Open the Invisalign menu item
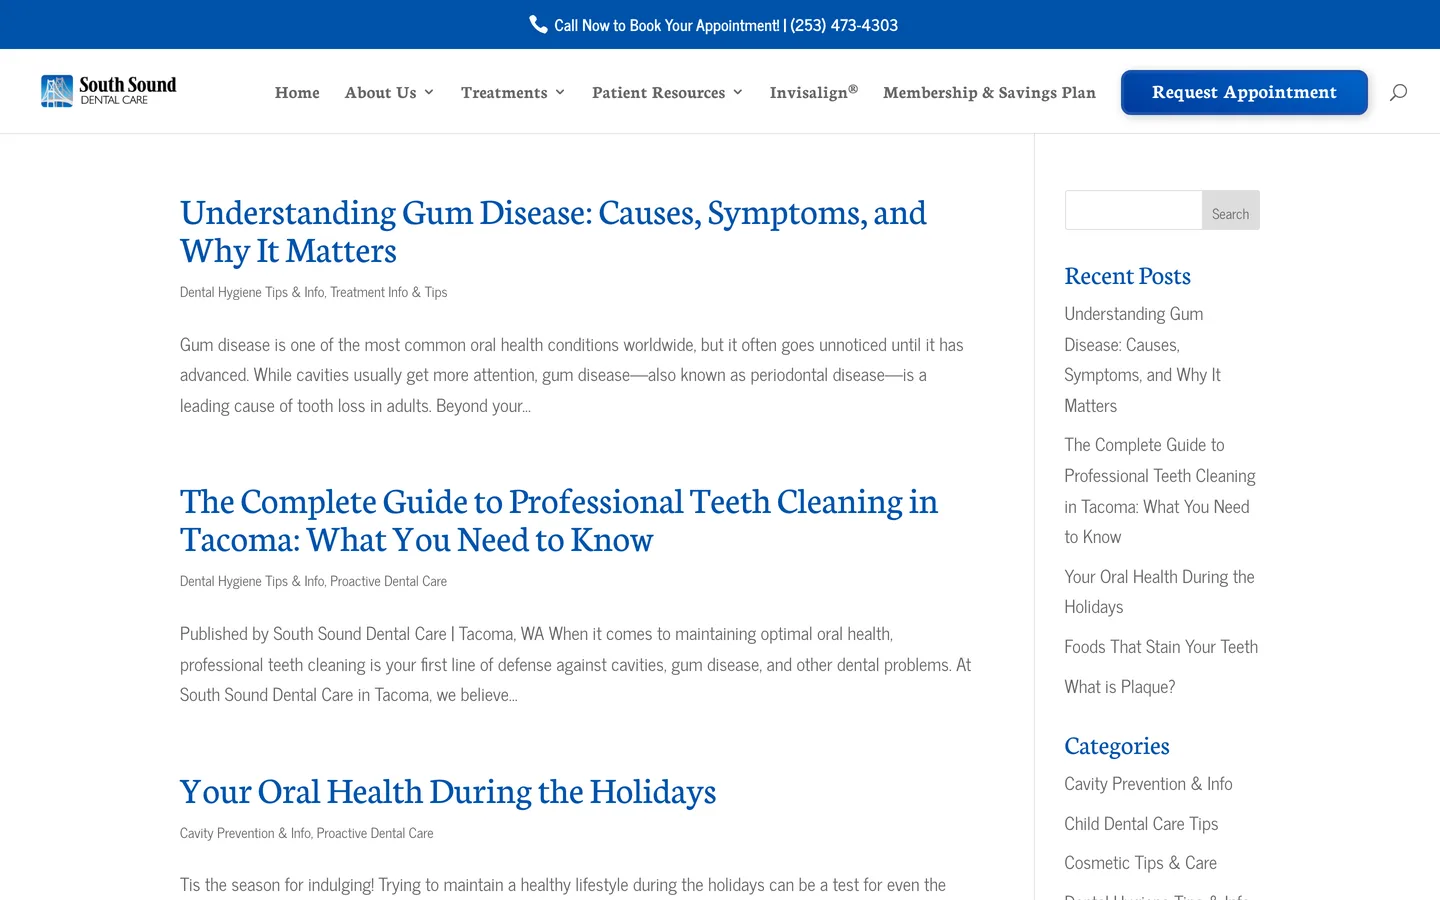 pos(813,92)
